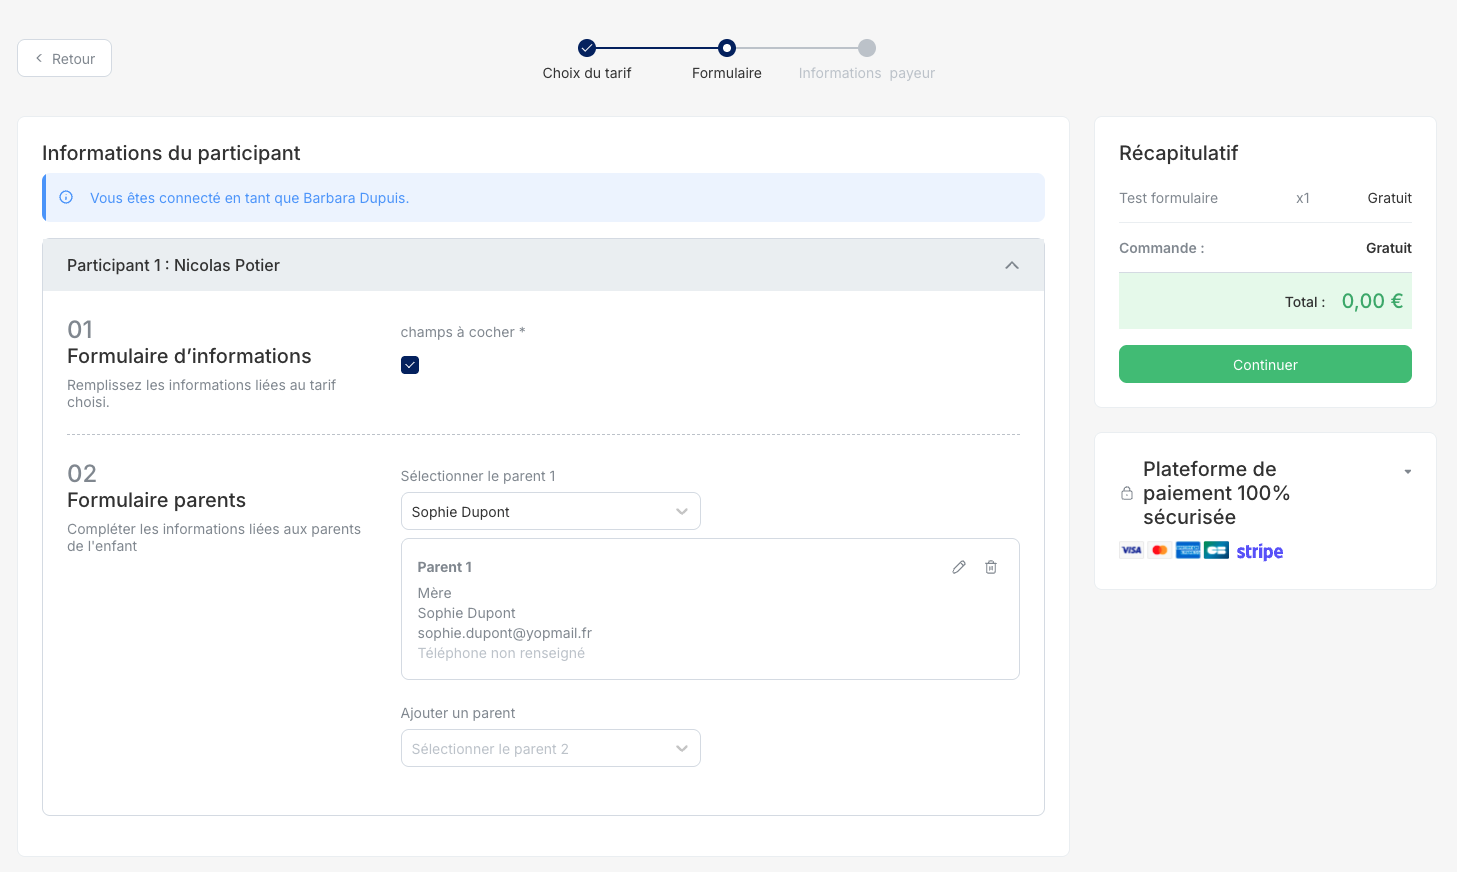The image size is (1457, 872).
Task: Click the info icon in the blue banner
Action: pyautogui.click(x=66, y=198)
